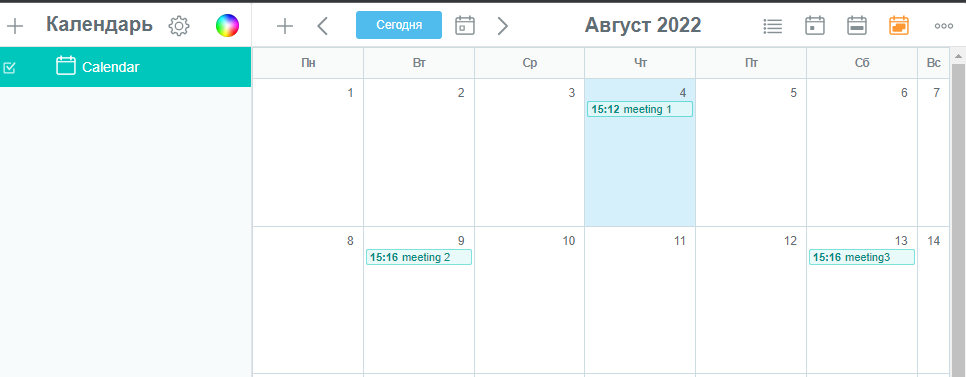Uncheck the Calendar visibility checkbox
Screen dimensions: 966x377
coord(9,68)
